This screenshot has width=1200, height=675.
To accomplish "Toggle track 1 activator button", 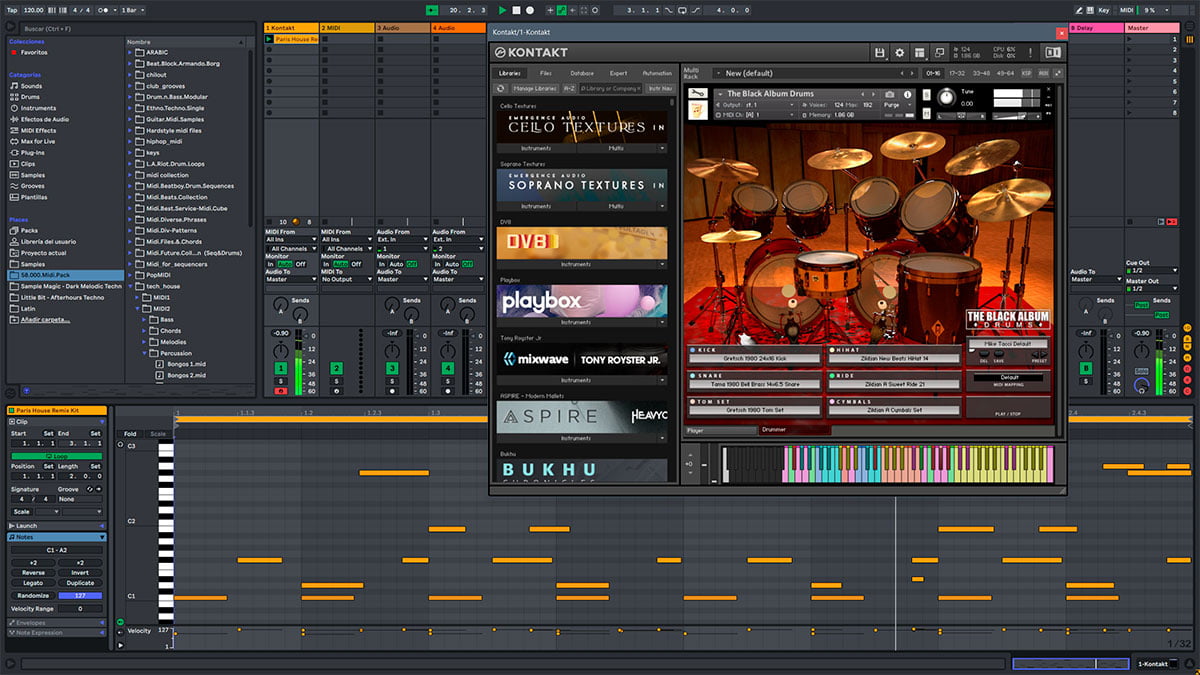I will [281, 369].
